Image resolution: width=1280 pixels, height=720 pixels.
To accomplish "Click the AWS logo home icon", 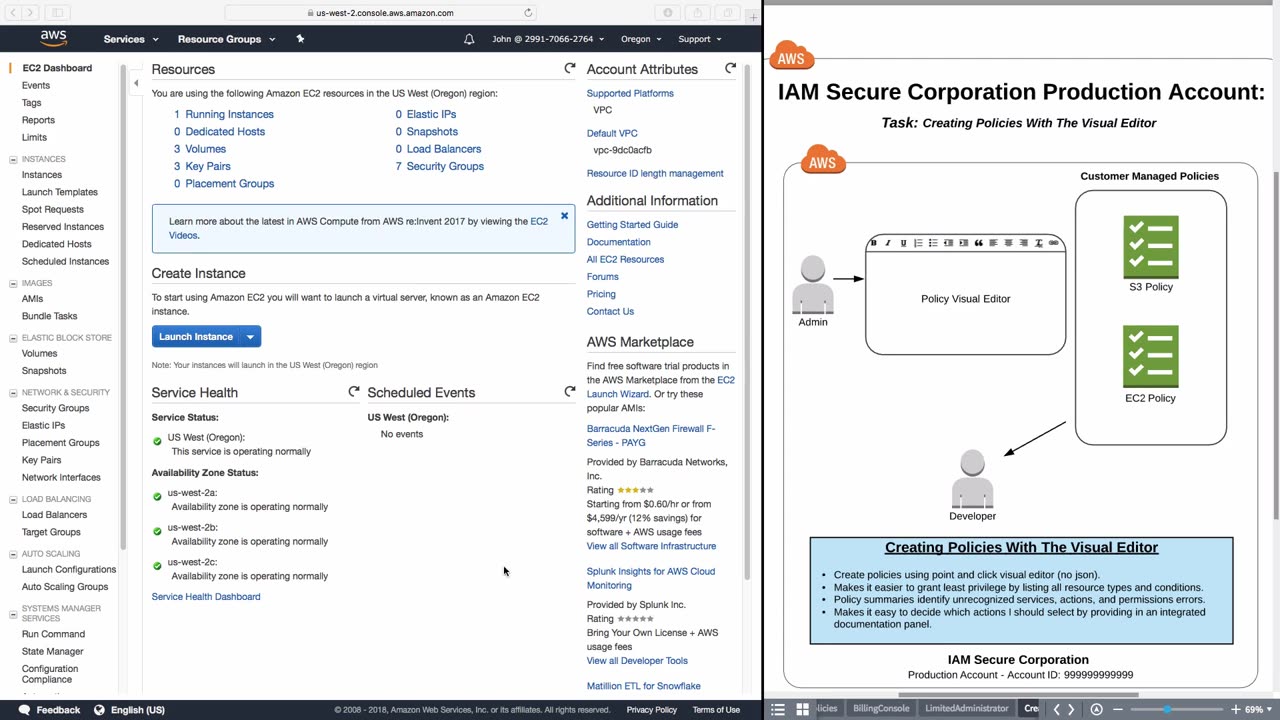I will (54, 39).
